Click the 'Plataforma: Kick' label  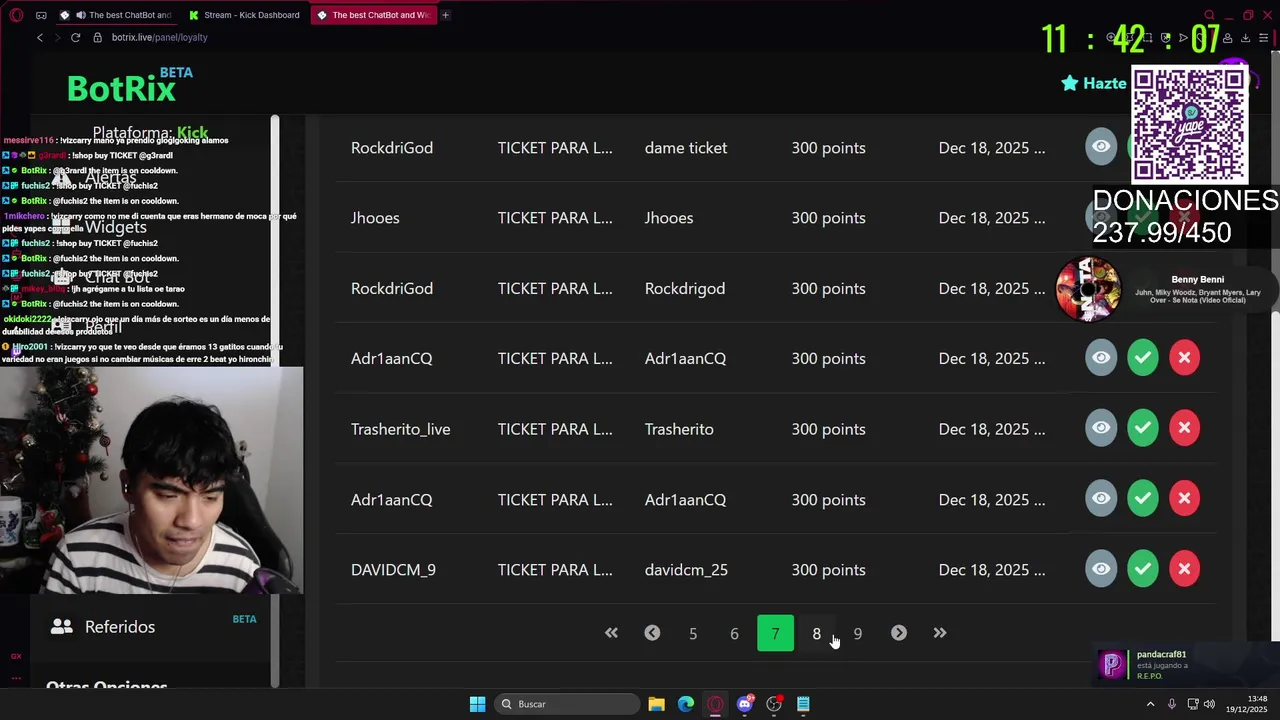[150, 132]
